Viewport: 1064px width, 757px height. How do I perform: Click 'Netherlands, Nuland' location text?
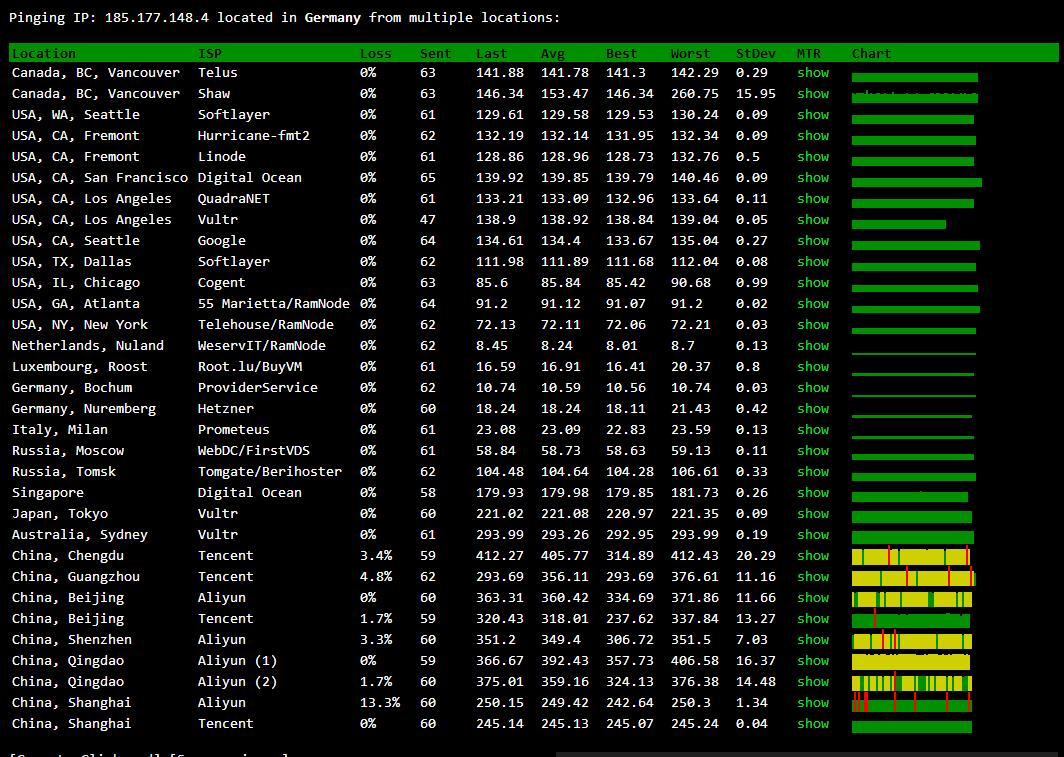click(x=88, y=346)
